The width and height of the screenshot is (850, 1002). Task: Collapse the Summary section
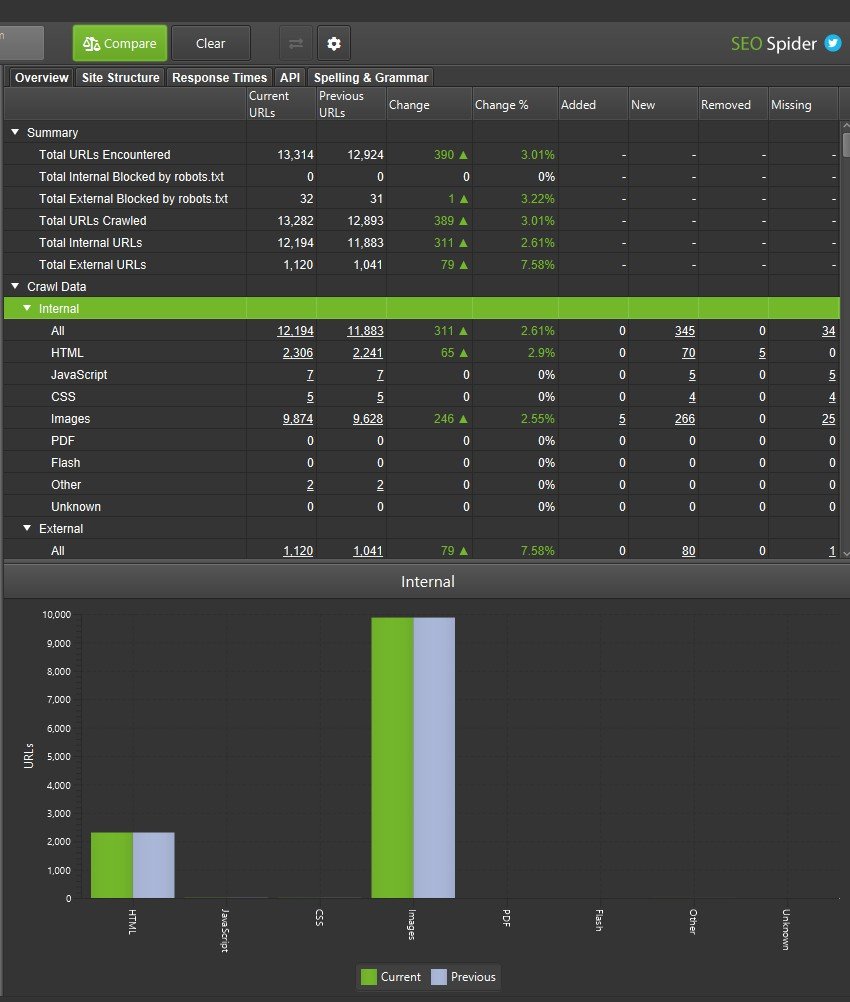coord(15,133)
